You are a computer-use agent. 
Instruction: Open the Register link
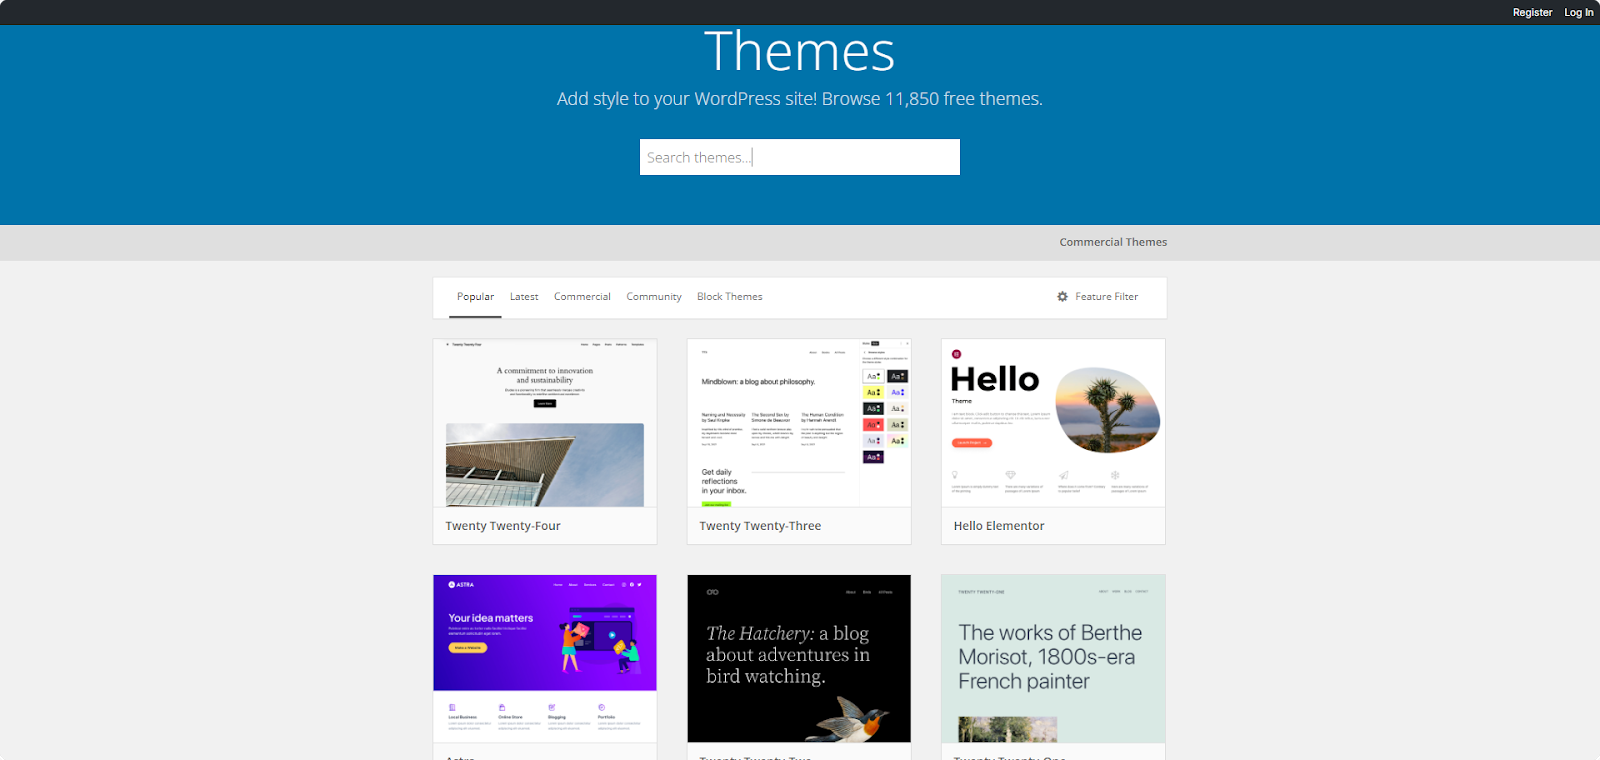coord(1532,12)
